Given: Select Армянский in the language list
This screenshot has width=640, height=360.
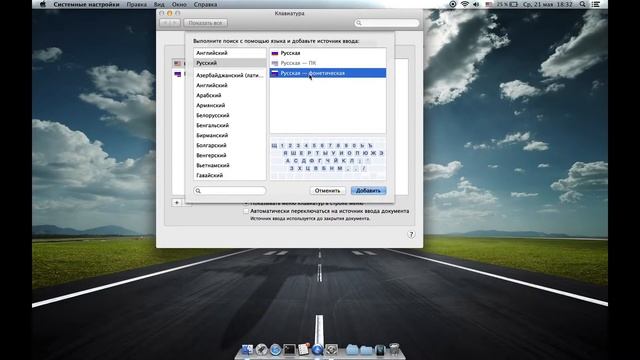Looking at the screenshot, I should click(230, 105).
